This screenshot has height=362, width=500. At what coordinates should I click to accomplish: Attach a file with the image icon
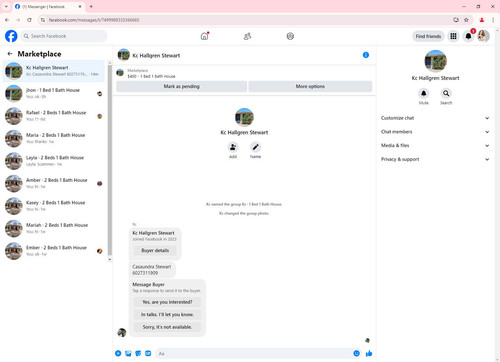click(128, 353)
